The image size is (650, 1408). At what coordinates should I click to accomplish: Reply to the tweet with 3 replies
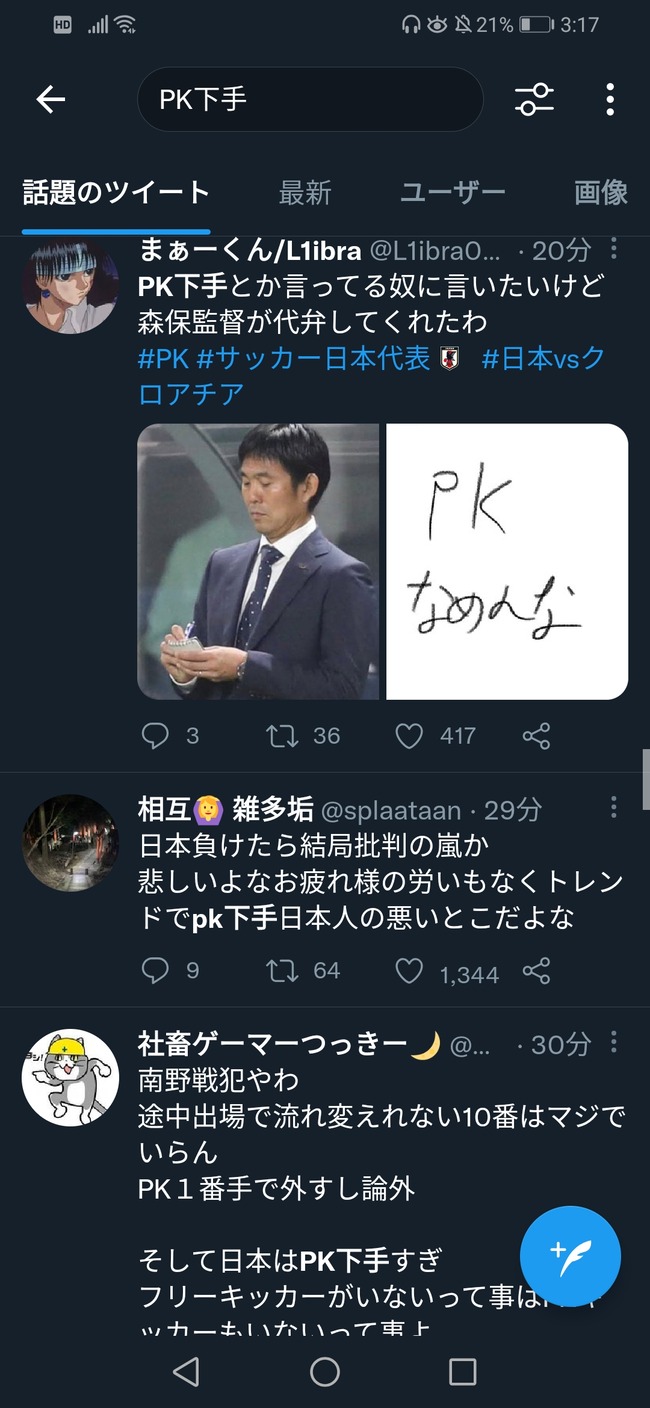(155, 737)
